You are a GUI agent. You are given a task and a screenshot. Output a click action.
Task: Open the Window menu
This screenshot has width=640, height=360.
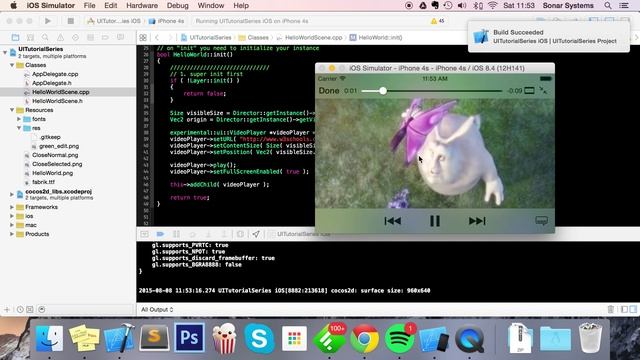(211, 6)
